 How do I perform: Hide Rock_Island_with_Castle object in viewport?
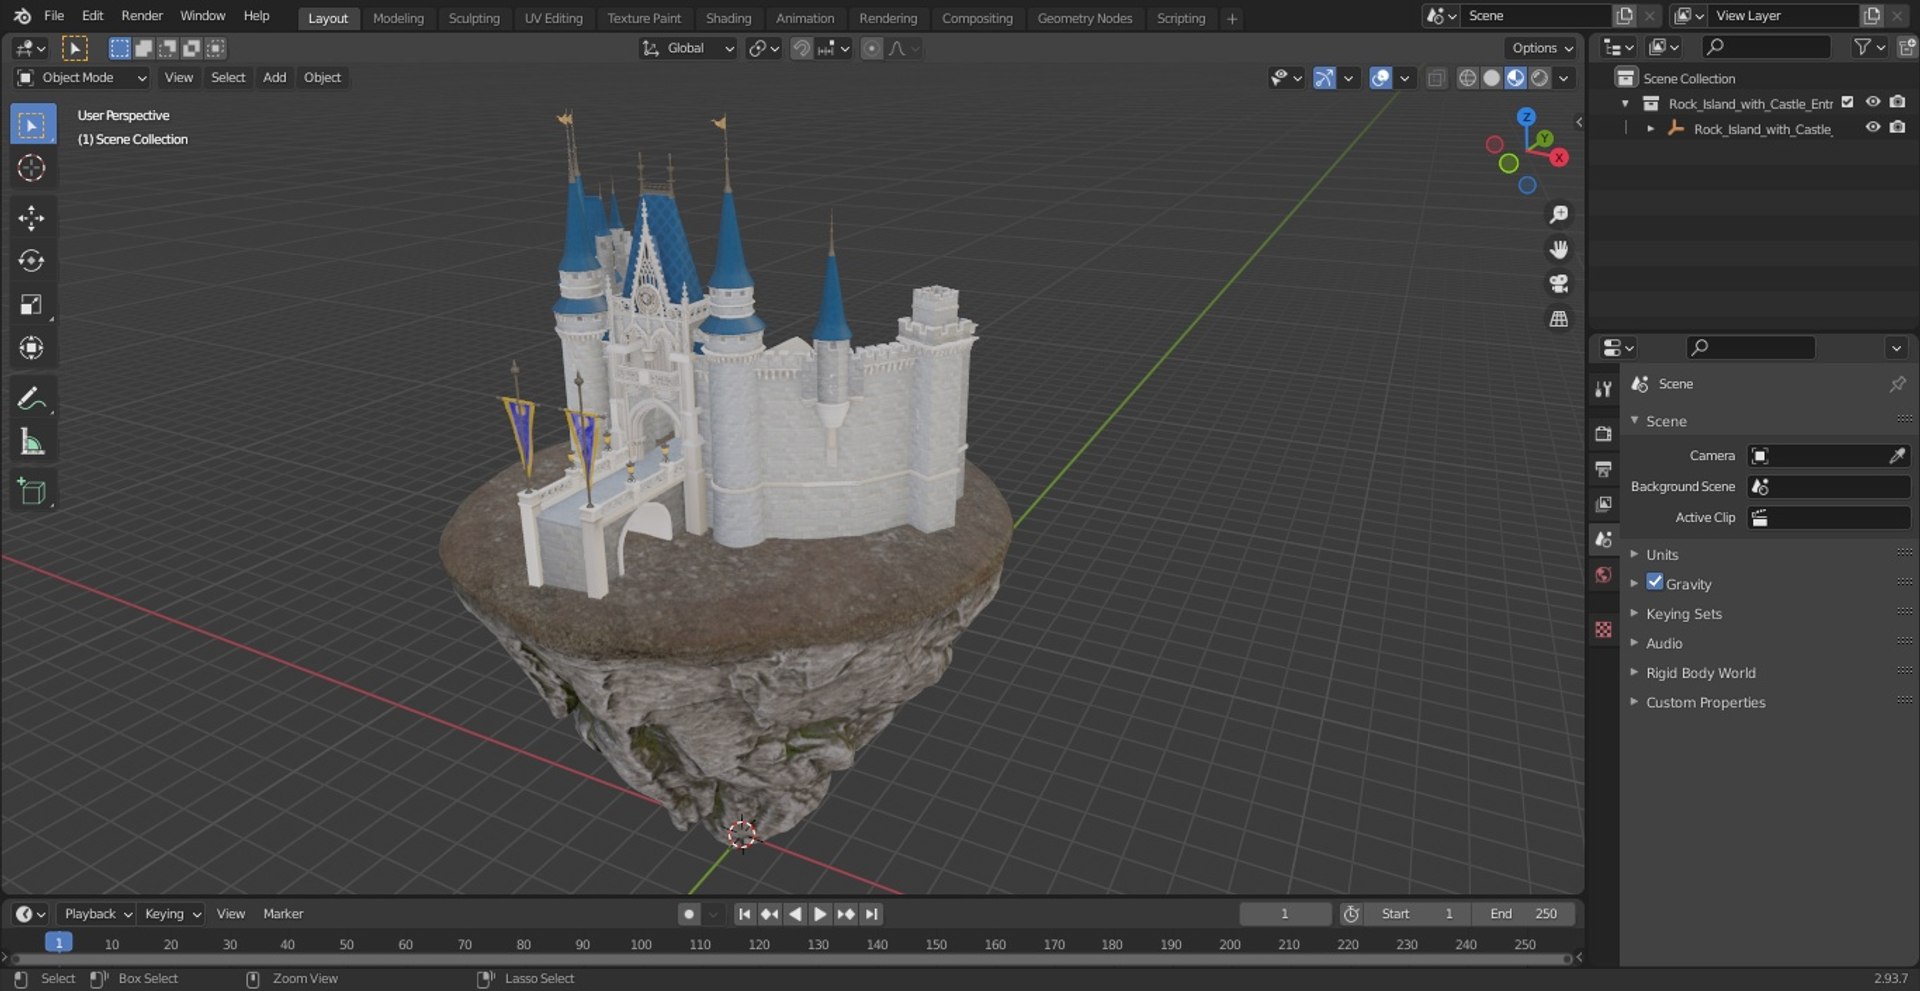click(x=1873, y=128)
